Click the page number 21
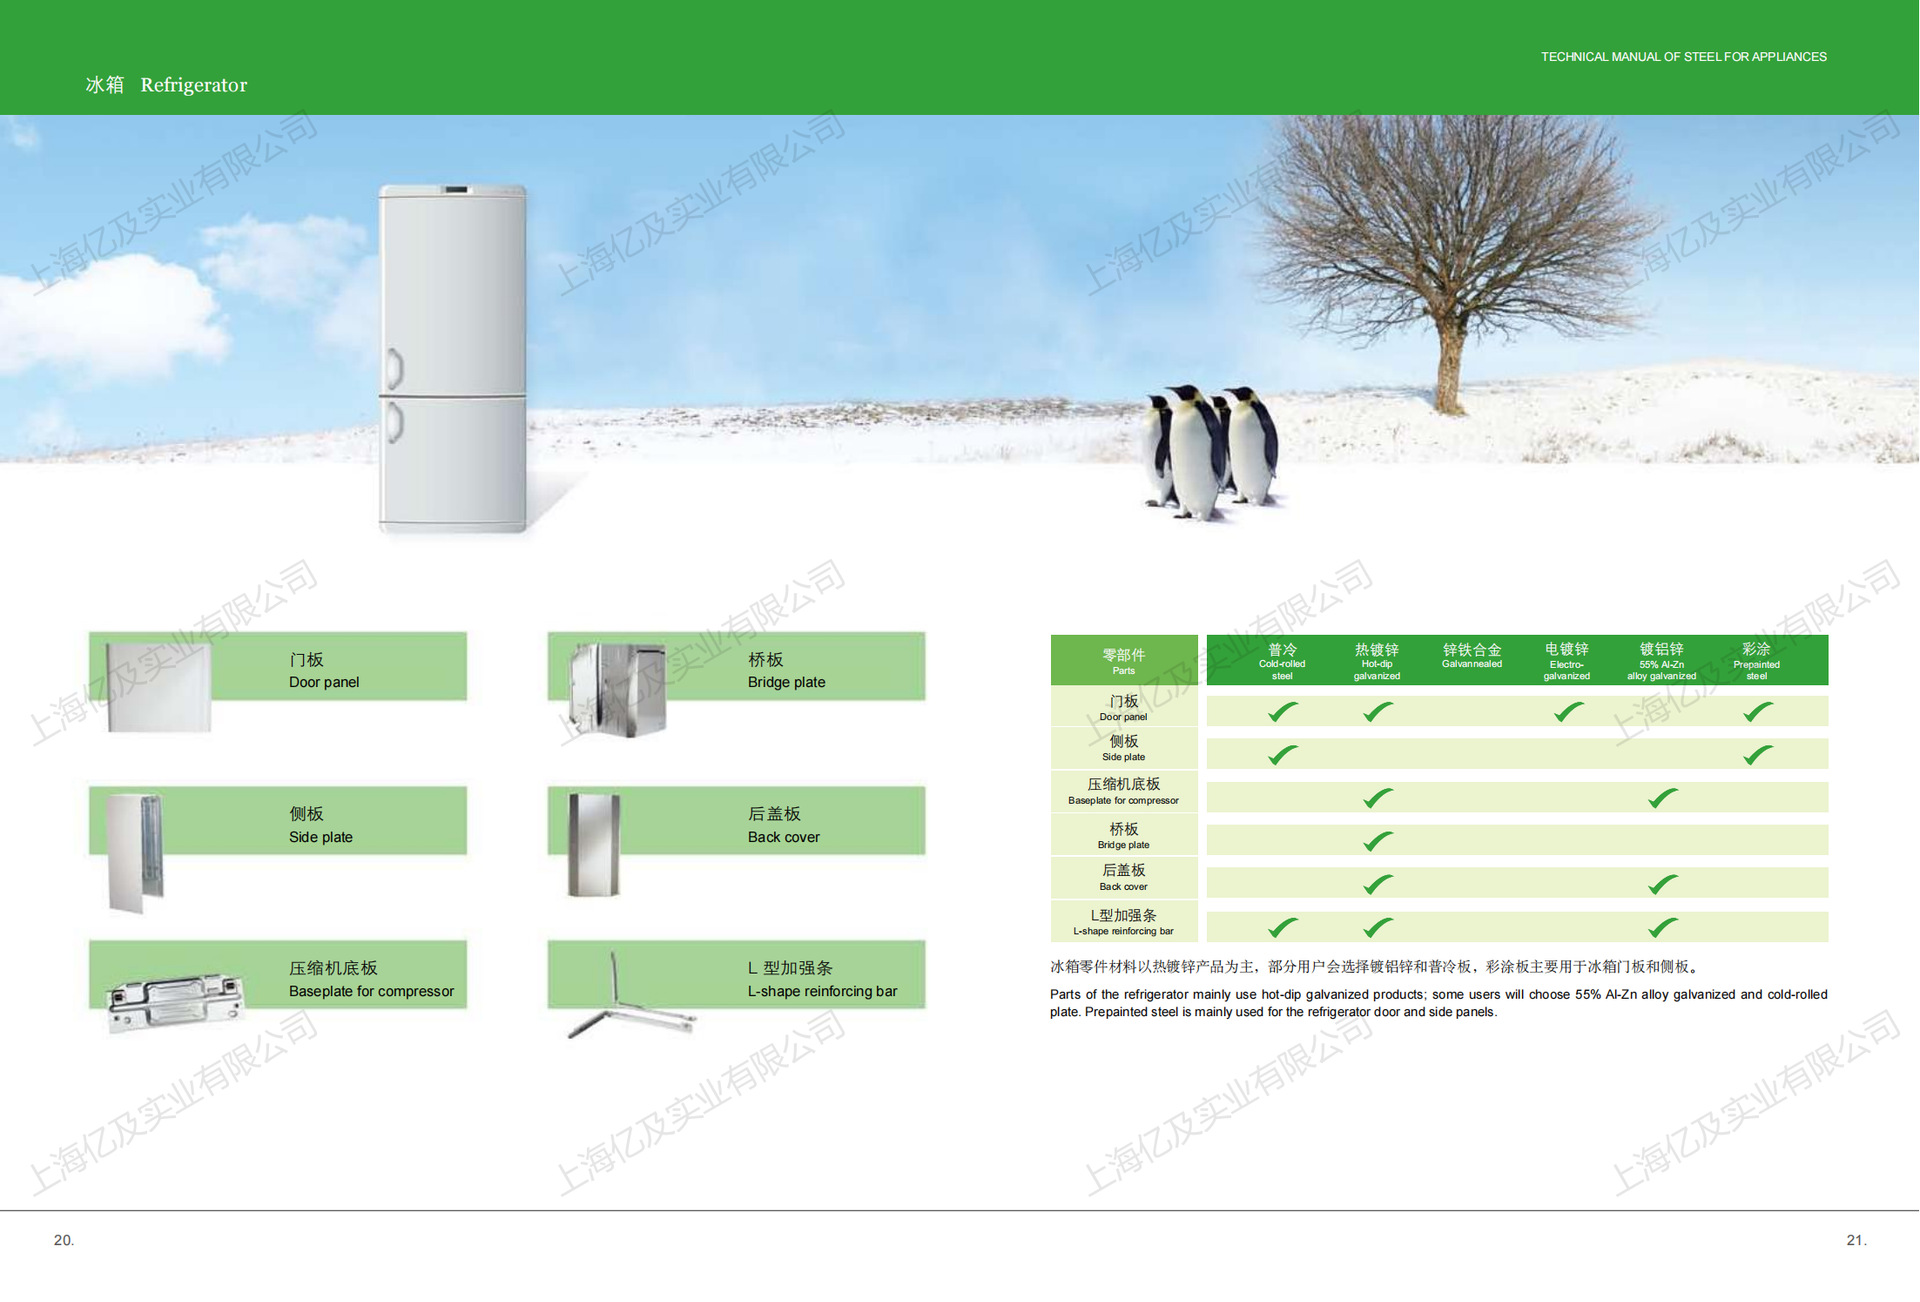 (1855, 1240)
